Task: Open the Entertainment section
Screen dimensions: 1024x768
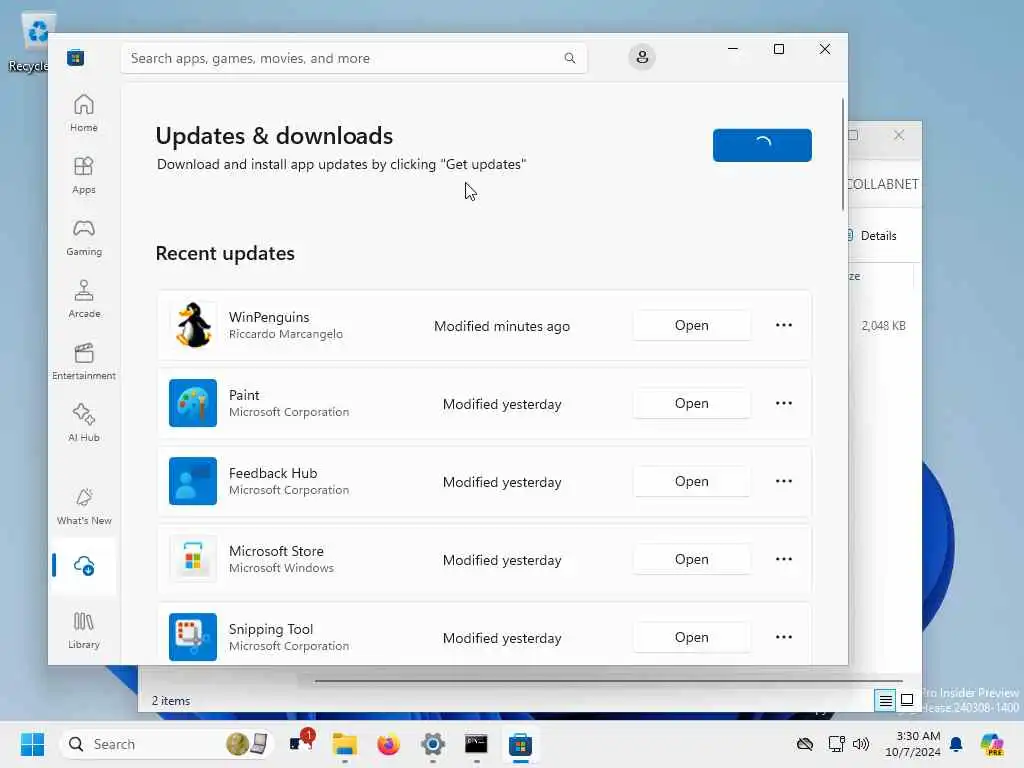Action: (x=84, y=361)
